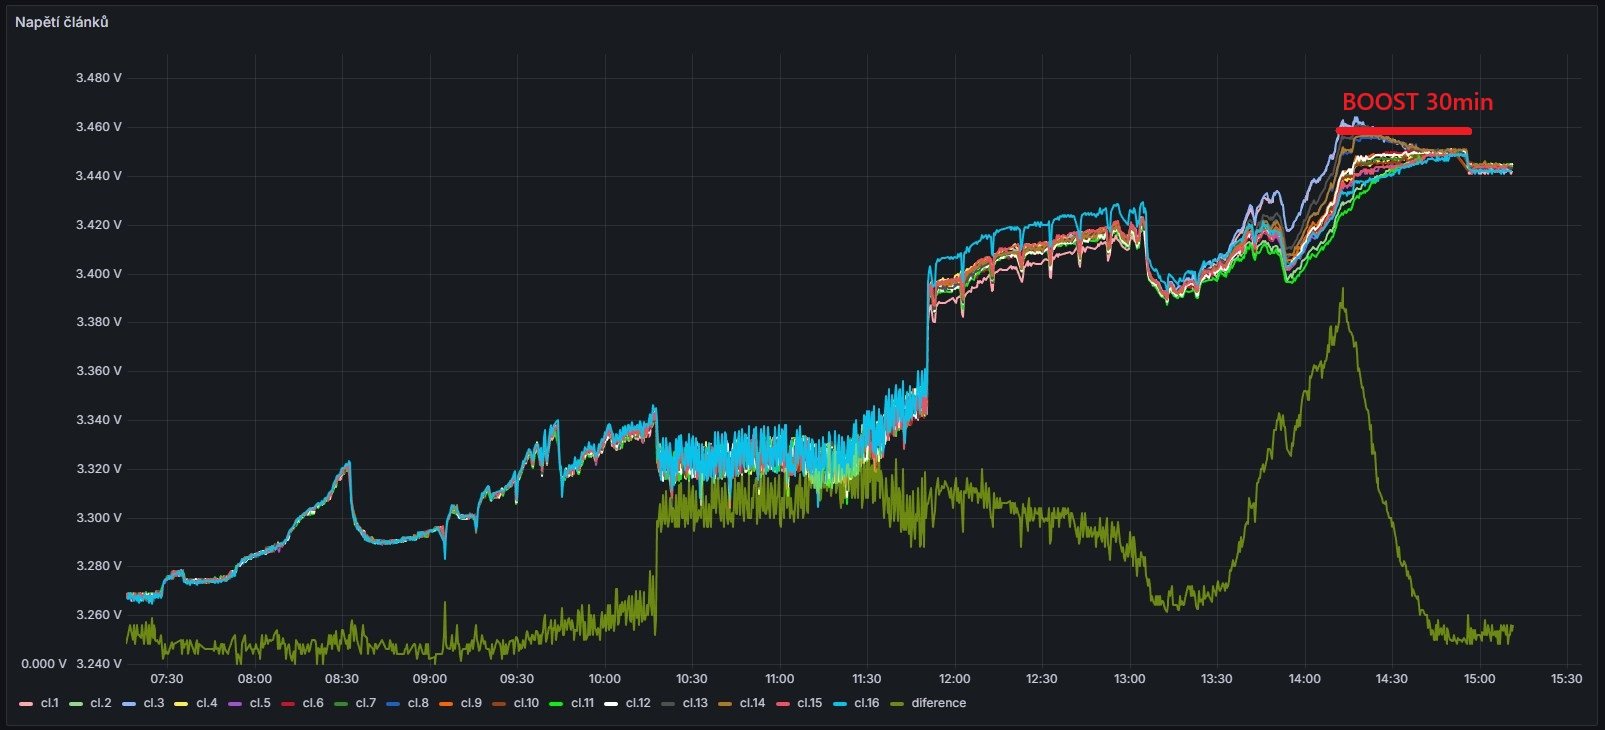Open the color picker from cl.1's pink swatch
Screen dimensions: 1605x730
tap(27, 704)
